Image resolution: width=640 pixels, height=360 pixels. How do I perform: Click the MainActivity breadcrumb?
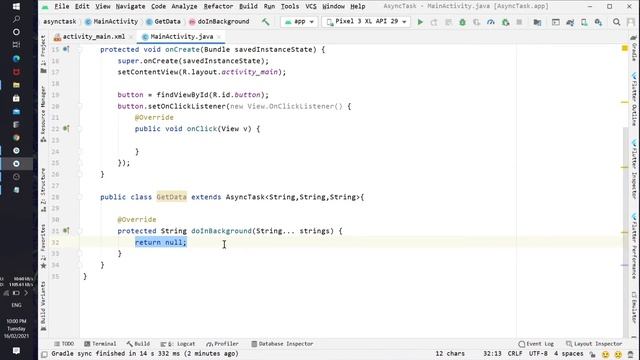[x=111, y=22]
